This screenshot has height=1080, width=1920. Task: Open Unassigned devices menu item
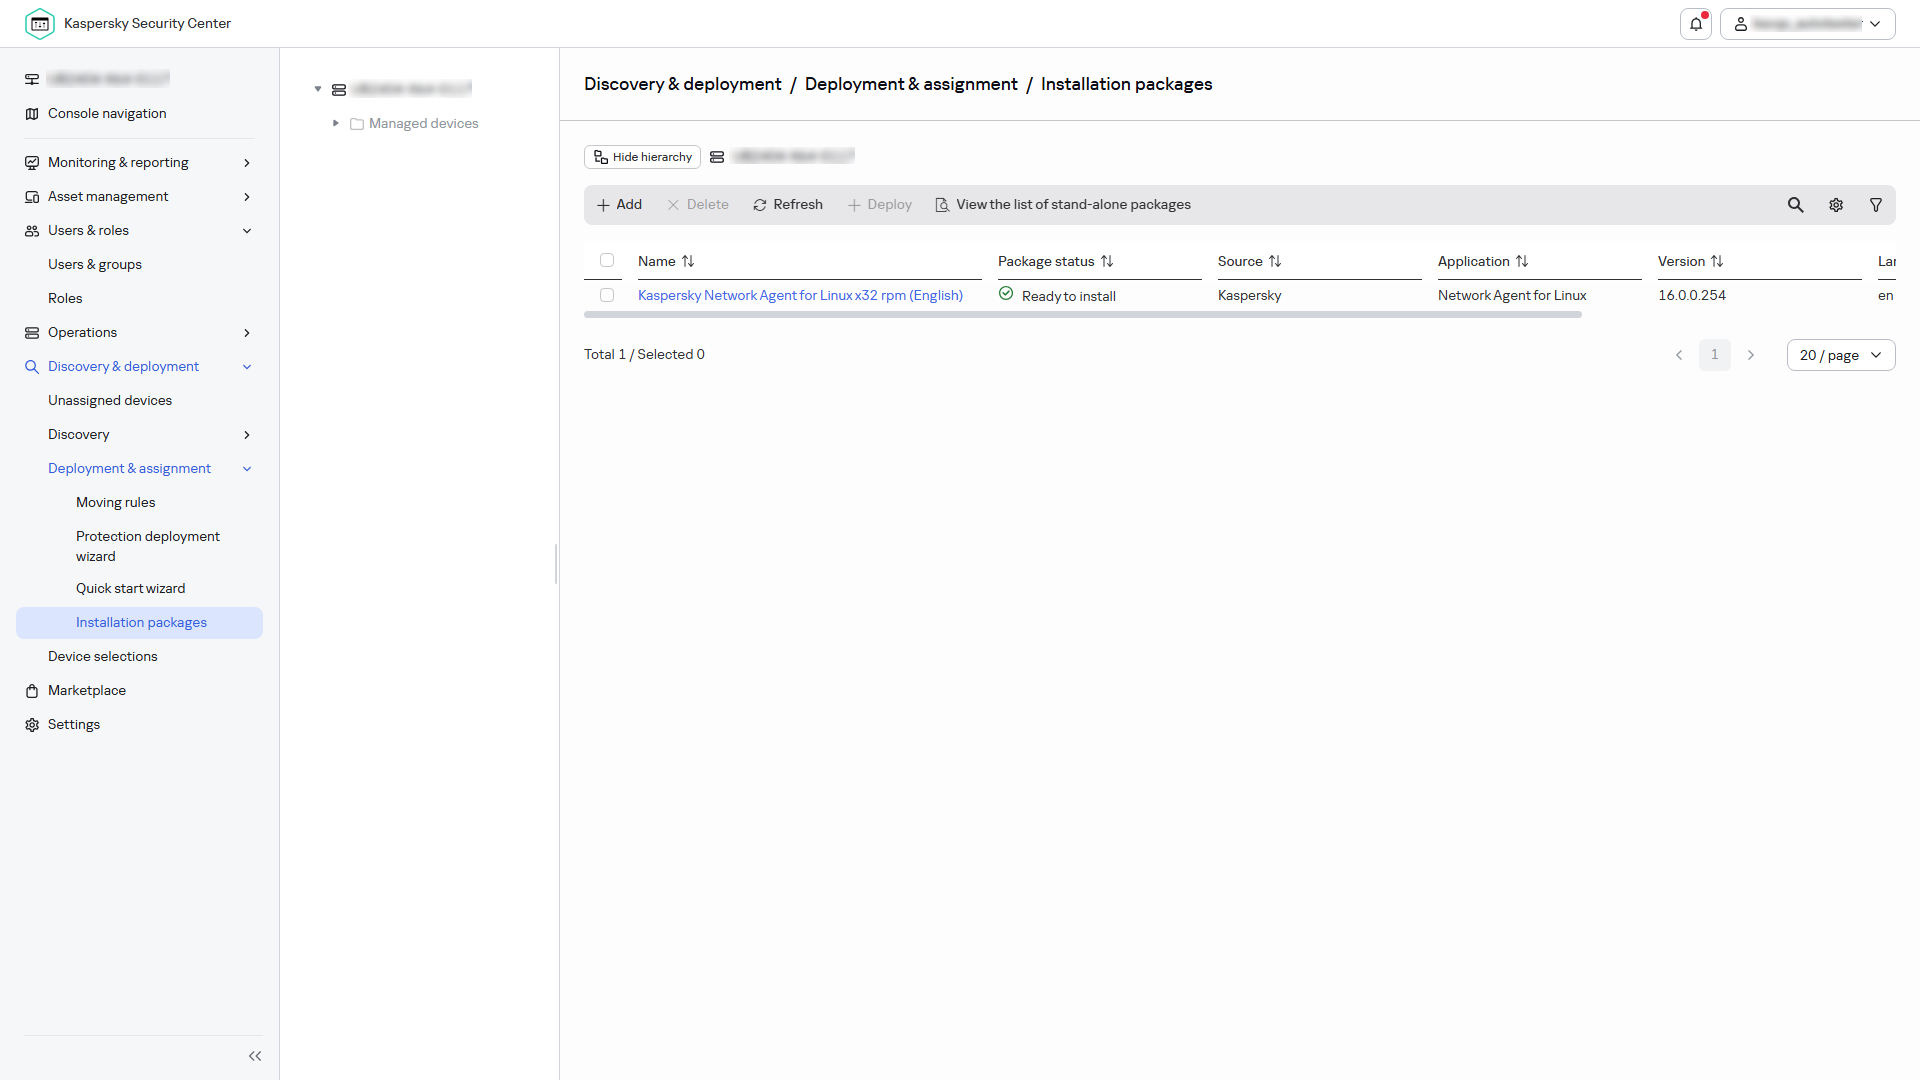tap(110, 400)
